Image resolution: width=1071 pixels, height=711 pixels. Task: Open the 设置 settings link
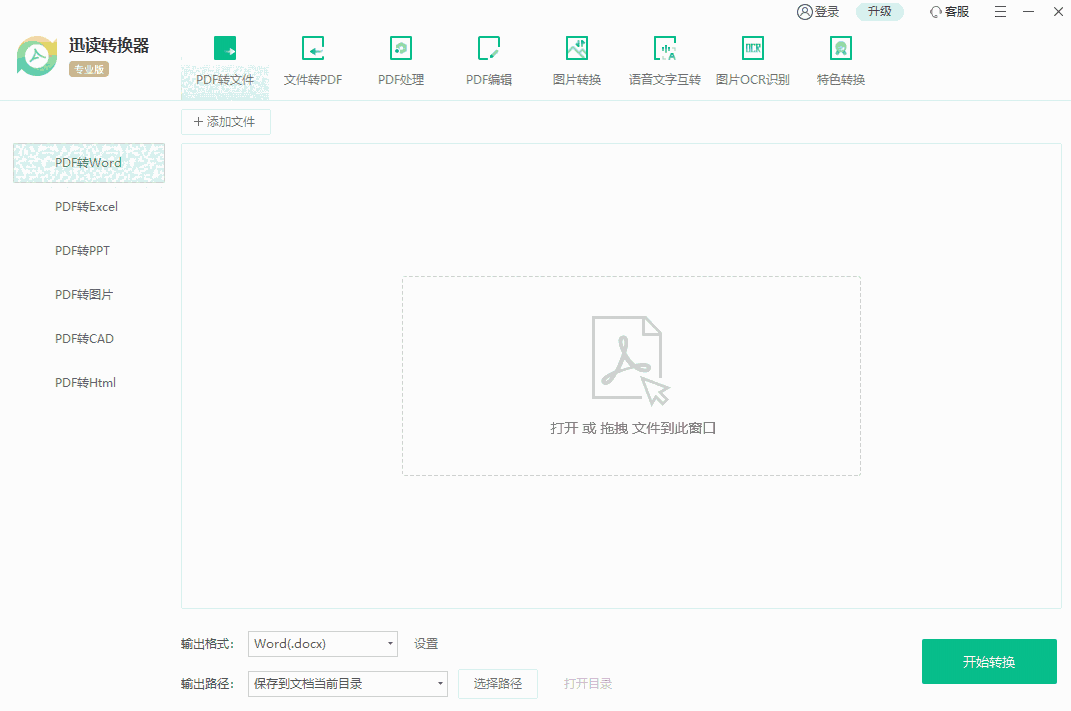tap(425, 644)
